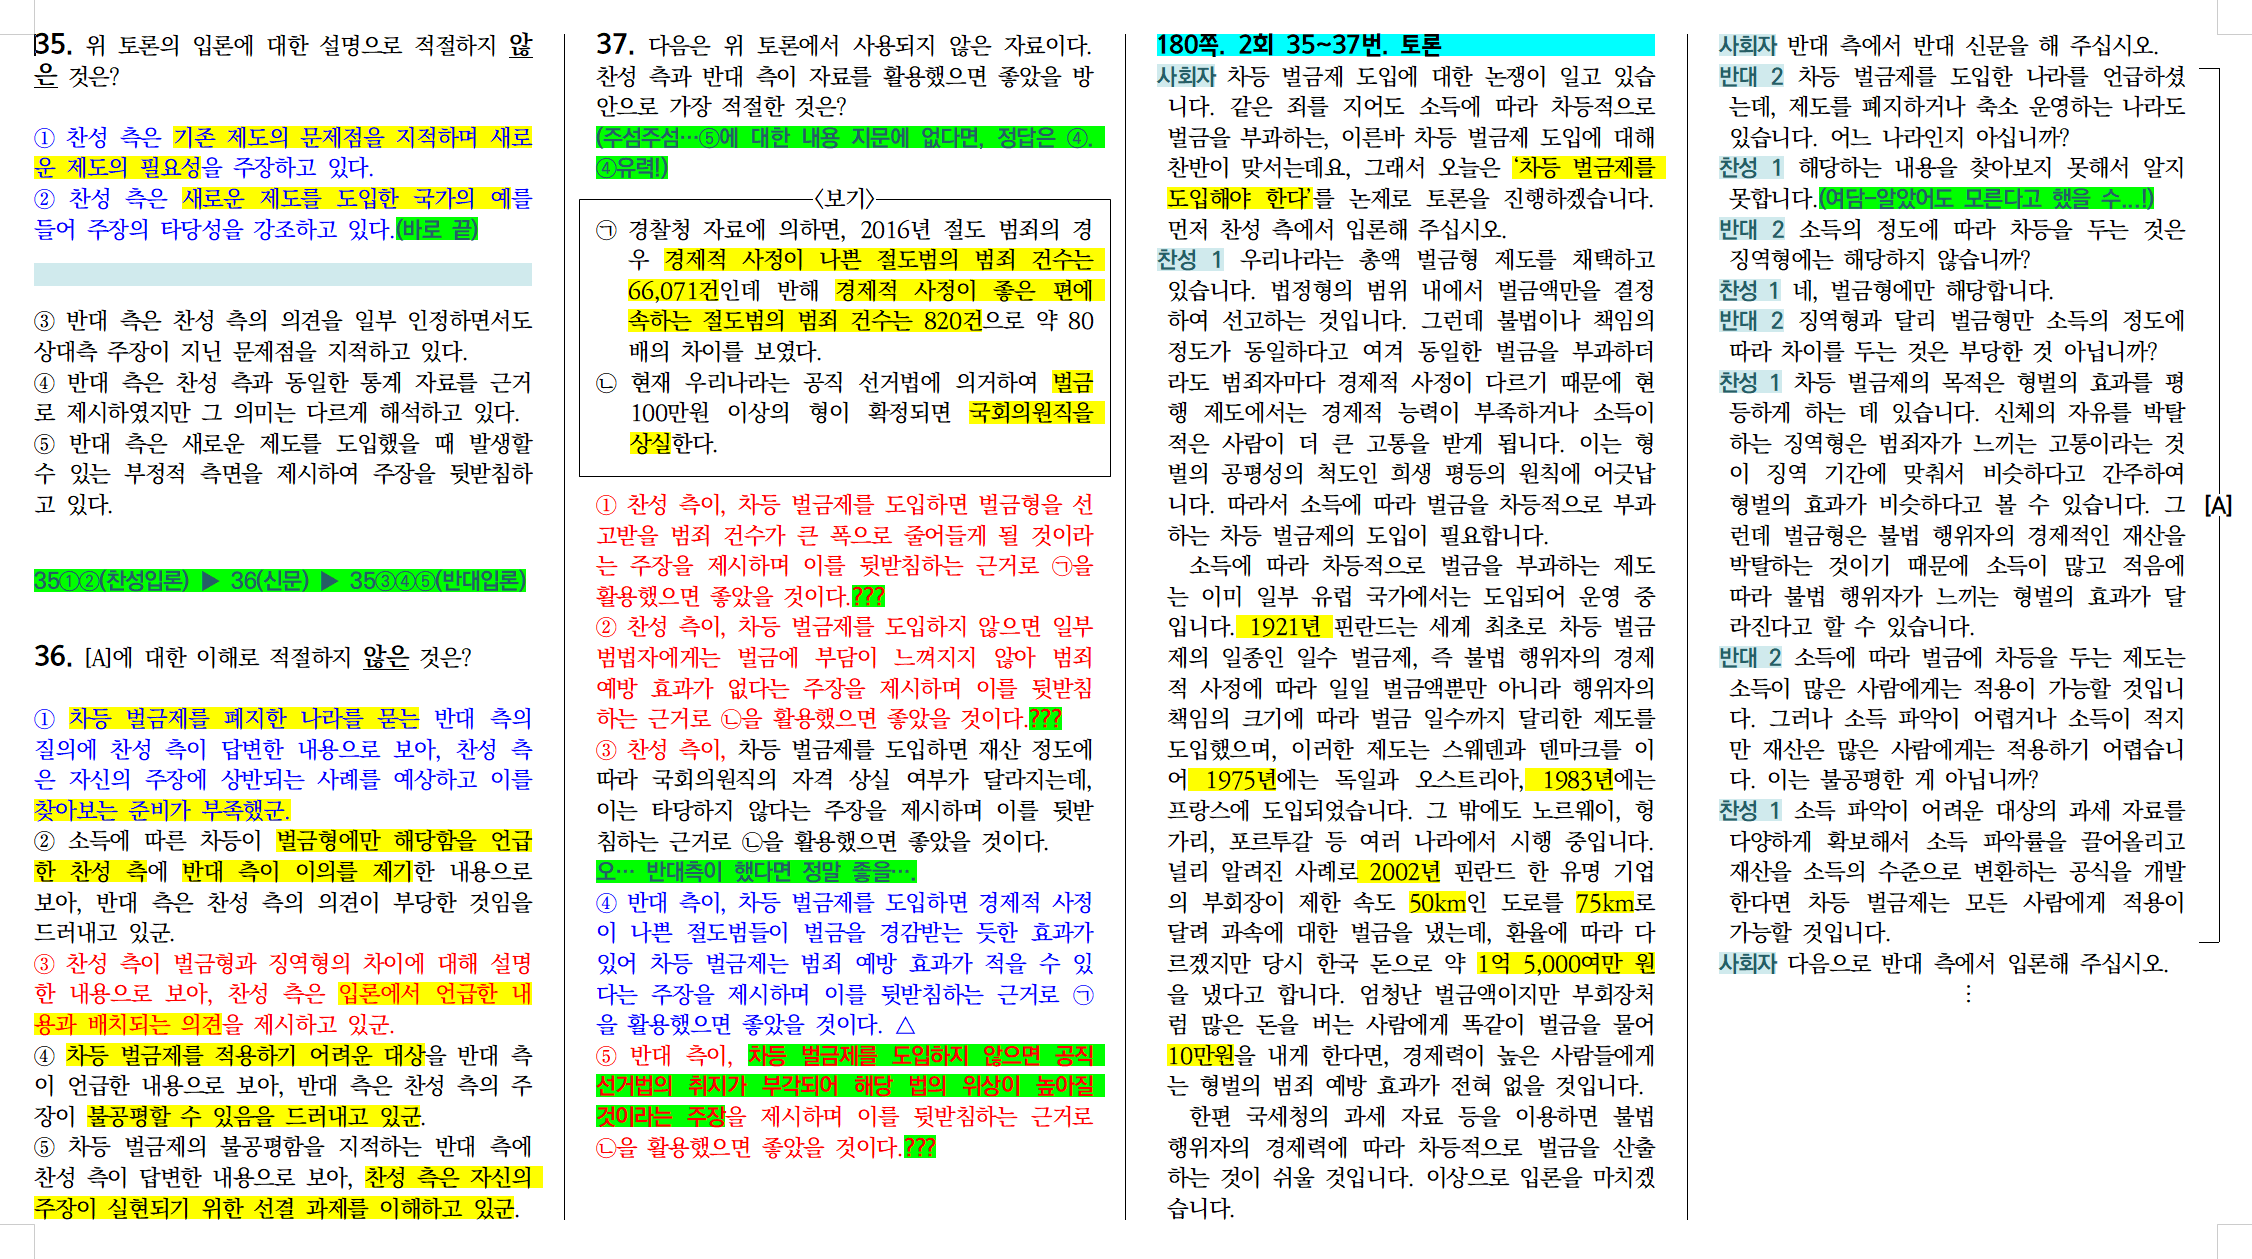Viewport: 2252px width, 1259px height.
Task: Click the highlighted '50km' speed limit text
Action: (1436, 903)
